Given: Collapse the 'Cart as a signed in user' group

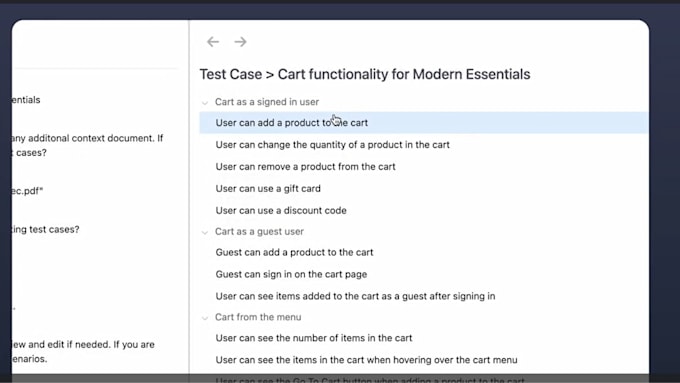Looking at the screenshot, I should [x=205, y=103].
